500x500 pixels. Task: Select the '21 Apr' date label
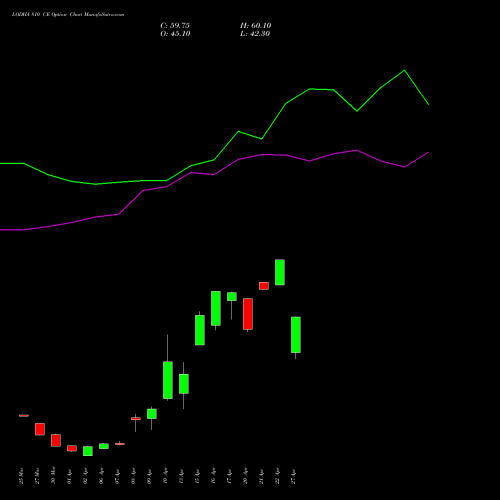point(261,476)
